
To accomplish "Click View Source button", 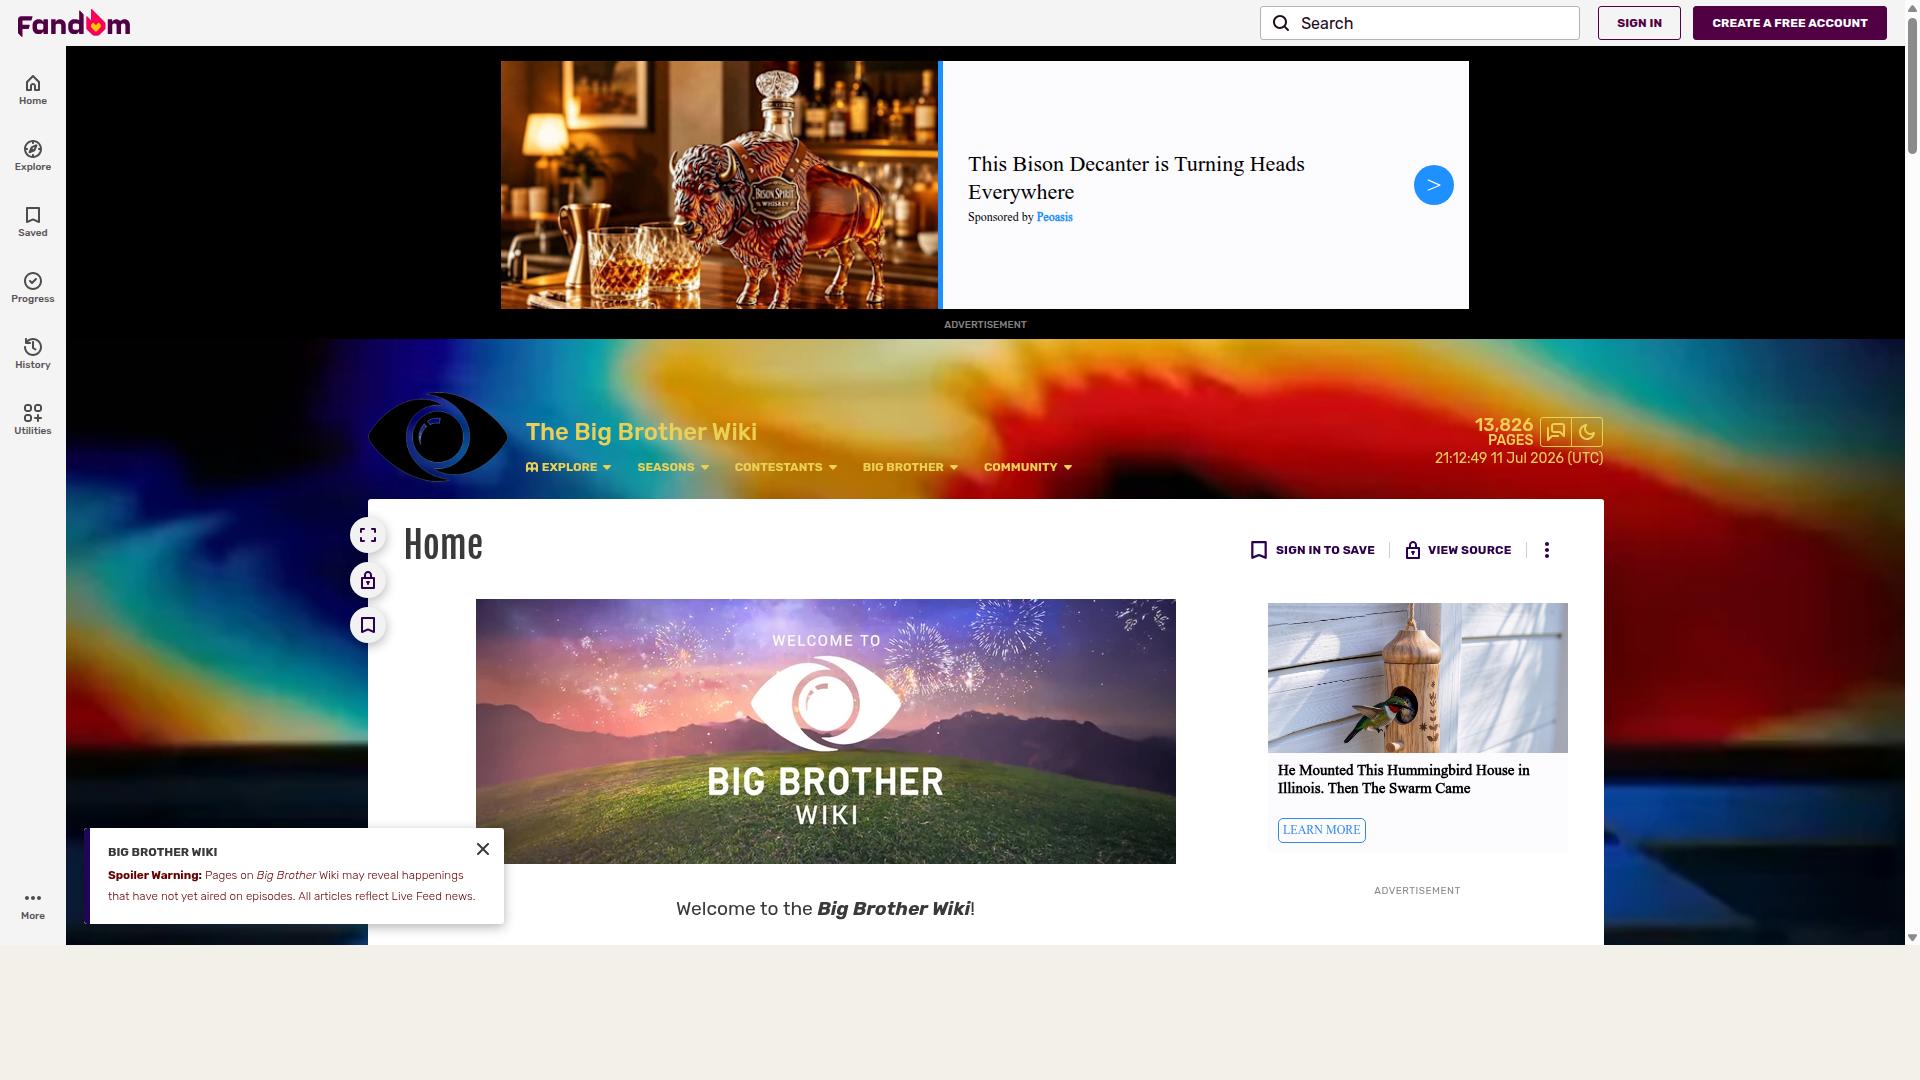I will point(1458,550).
